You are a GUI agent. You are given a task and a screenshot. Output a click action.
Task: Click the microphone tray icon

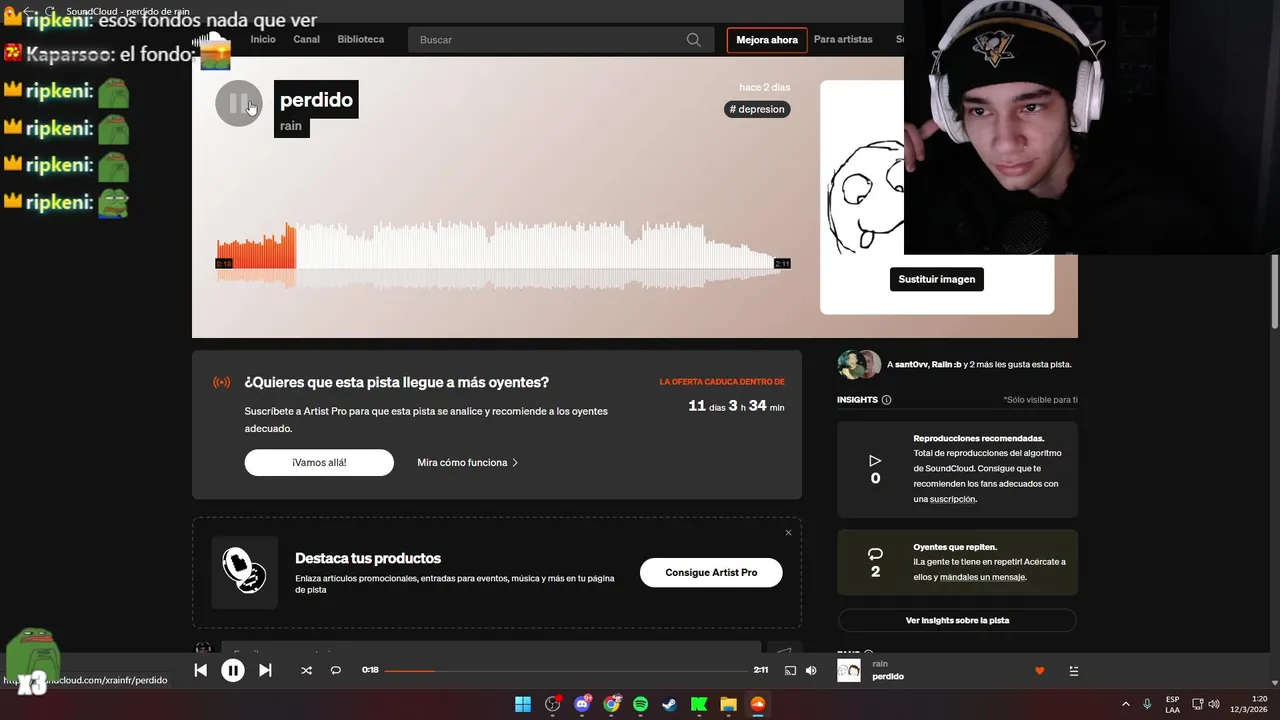tap(1147, 704)
